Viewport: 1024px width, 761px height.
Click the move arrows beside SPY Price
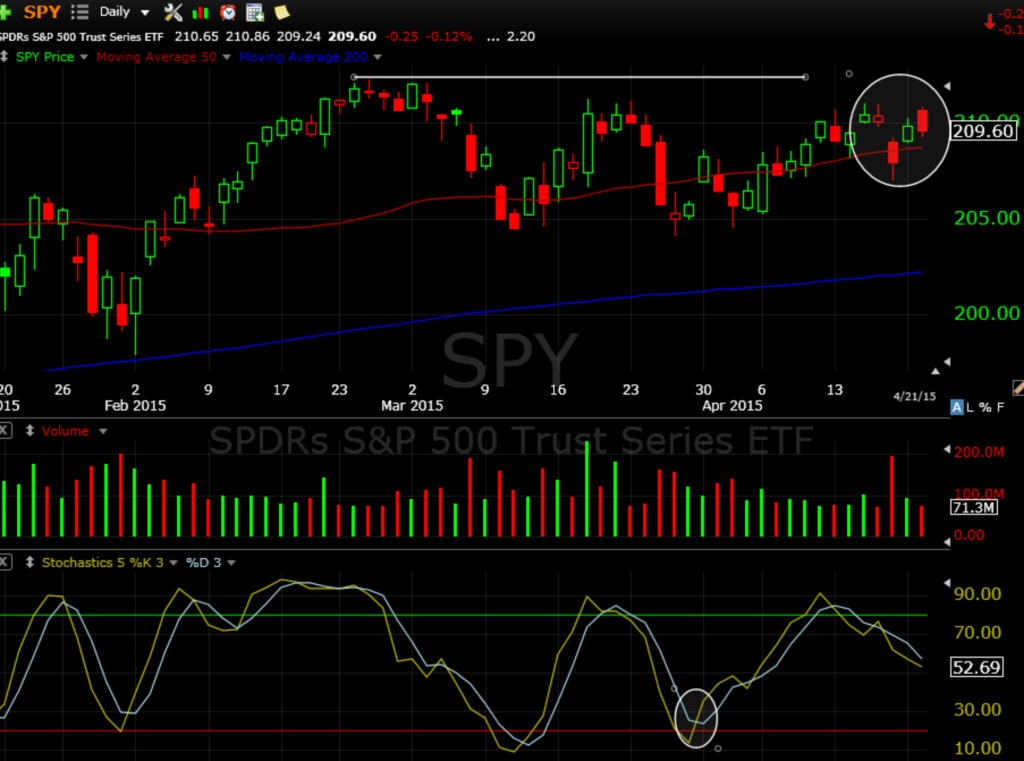(x=4, y=57)
